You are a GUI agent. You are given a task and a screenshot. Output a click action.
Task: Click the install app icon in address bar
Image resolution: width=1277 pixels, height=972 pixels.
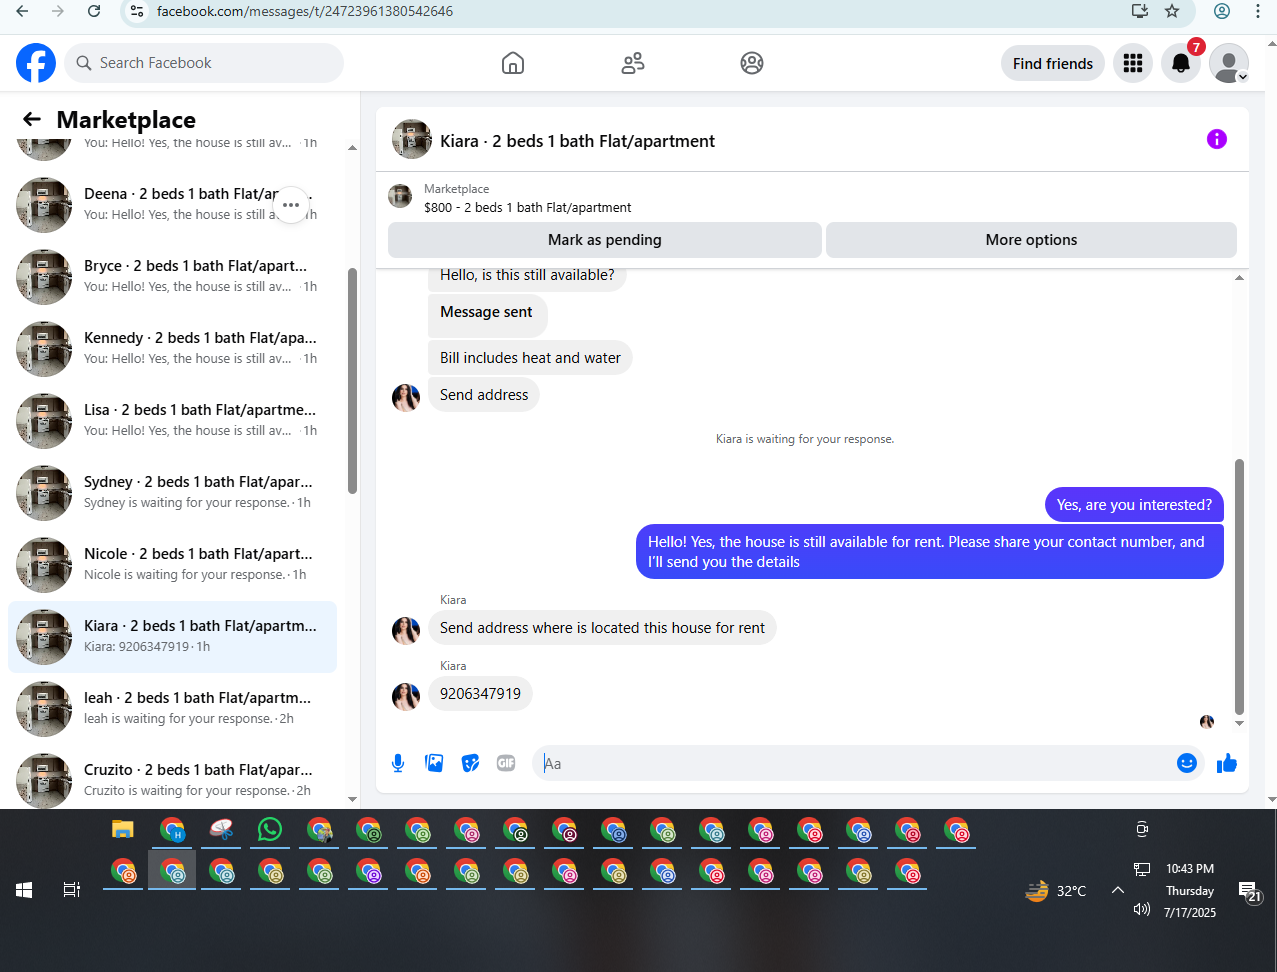pos(1140,11)
